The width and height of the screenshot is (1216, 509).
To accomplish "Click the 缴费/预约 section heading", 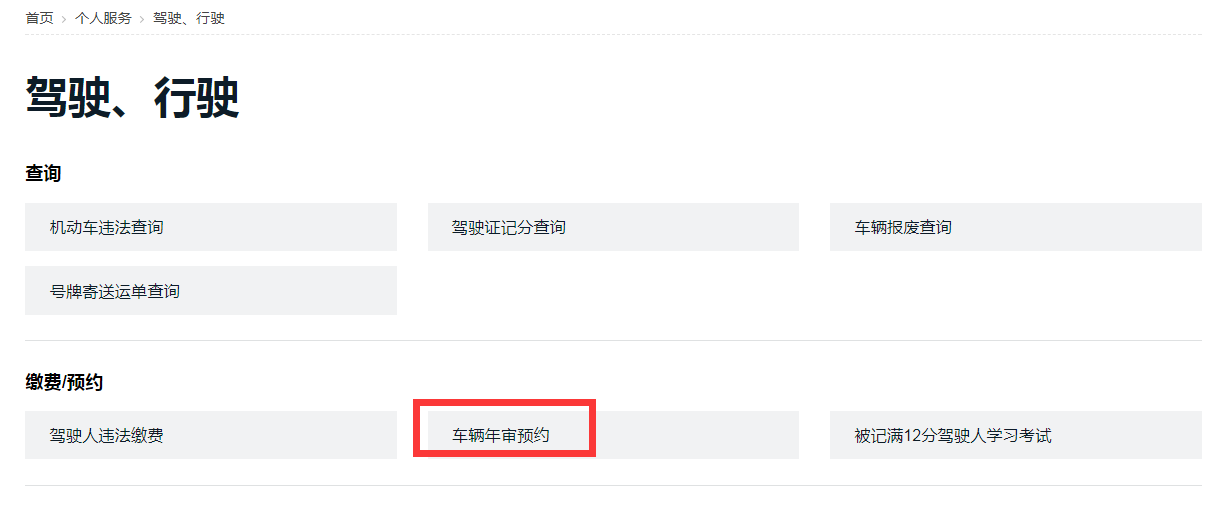I will pos(64,381).
